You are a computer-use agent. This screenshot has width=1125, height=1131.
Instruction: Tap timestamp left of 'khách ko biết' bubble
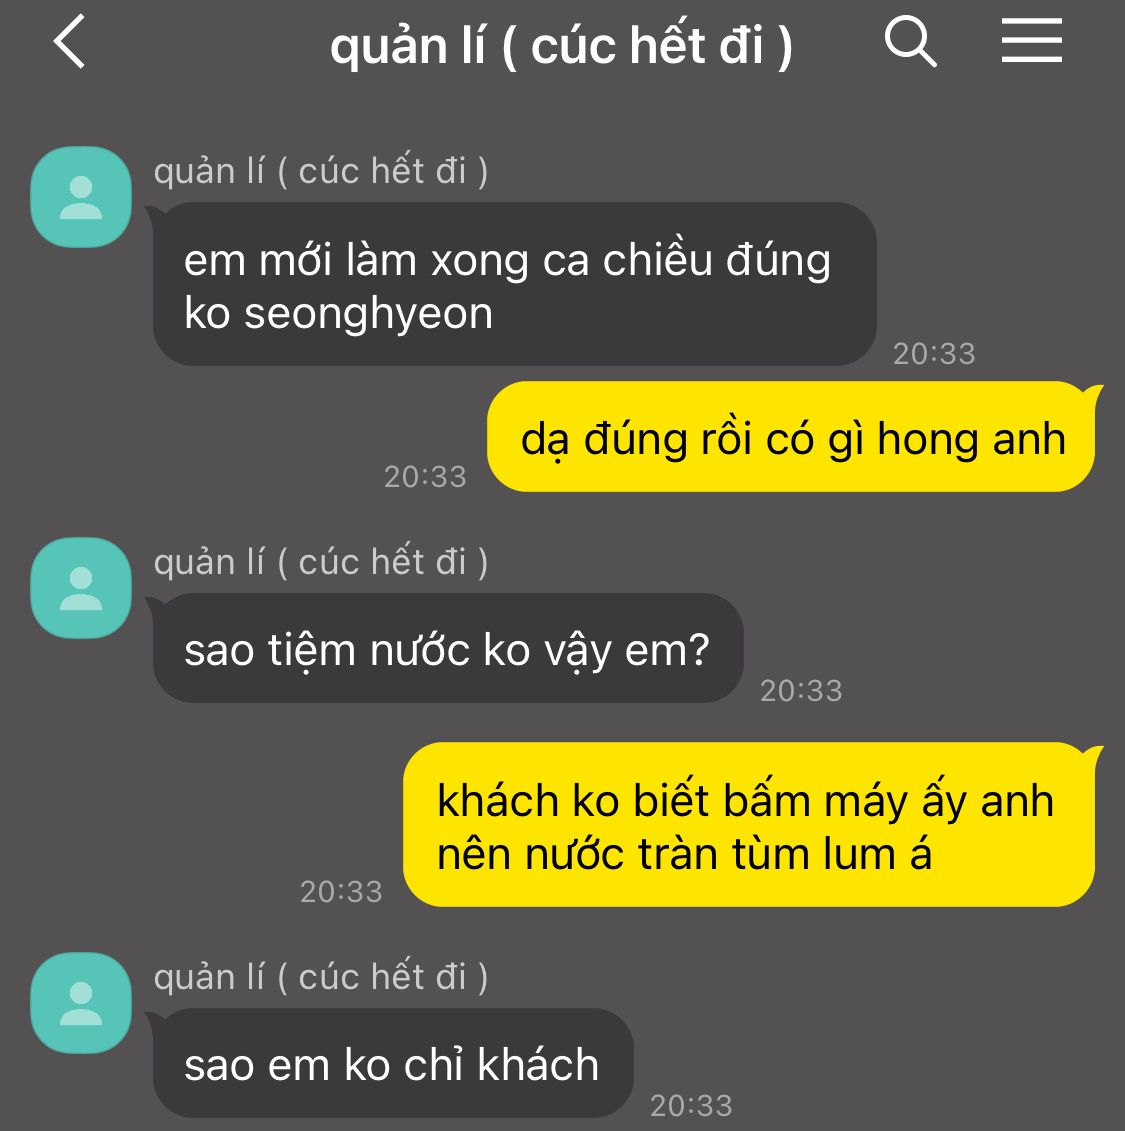[341, 892]
